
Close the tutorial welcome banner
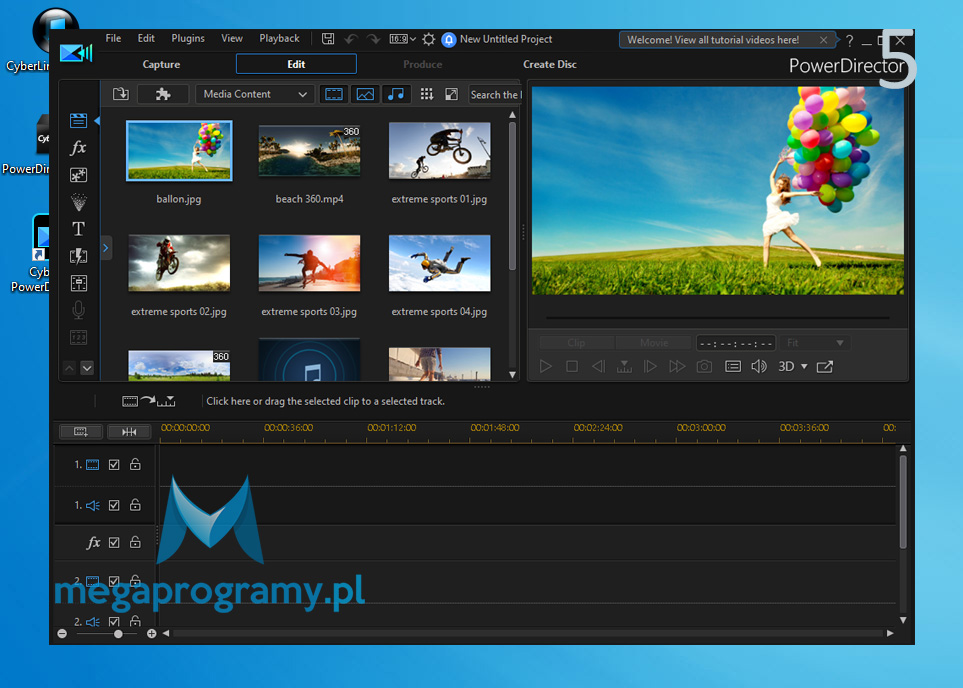(x=823, y=40)
